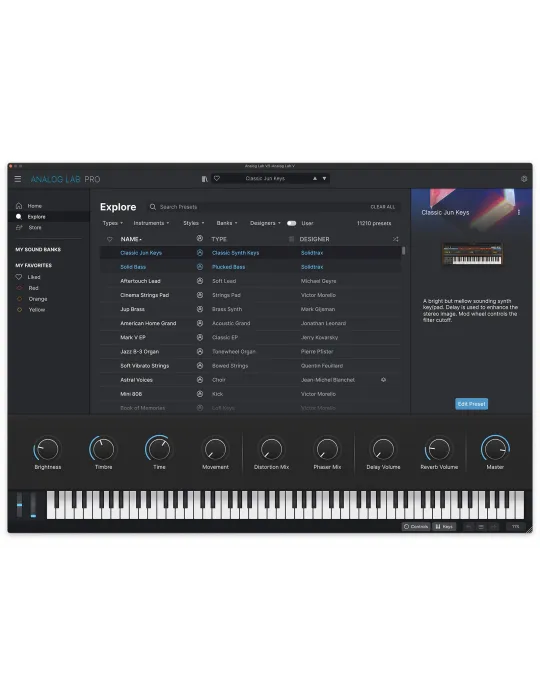This screenshot has width=540, height=700.
Task: Click the Reverb Volume knob
Action: (x=439, y=449)
